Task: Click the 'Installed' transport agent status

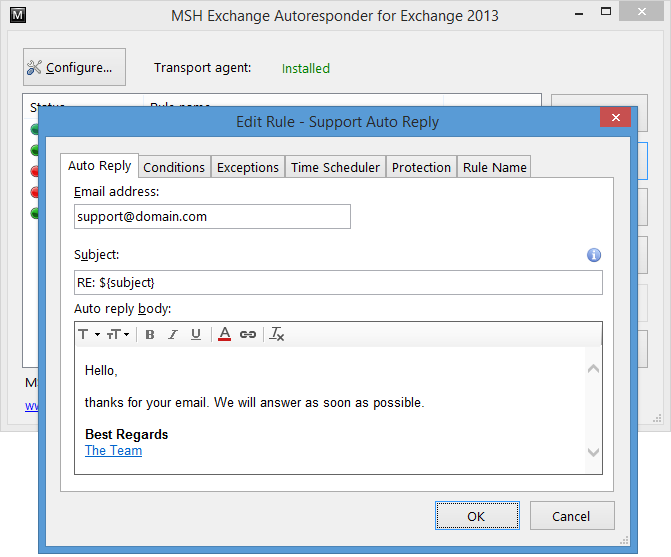Action: tap(306, 68)
